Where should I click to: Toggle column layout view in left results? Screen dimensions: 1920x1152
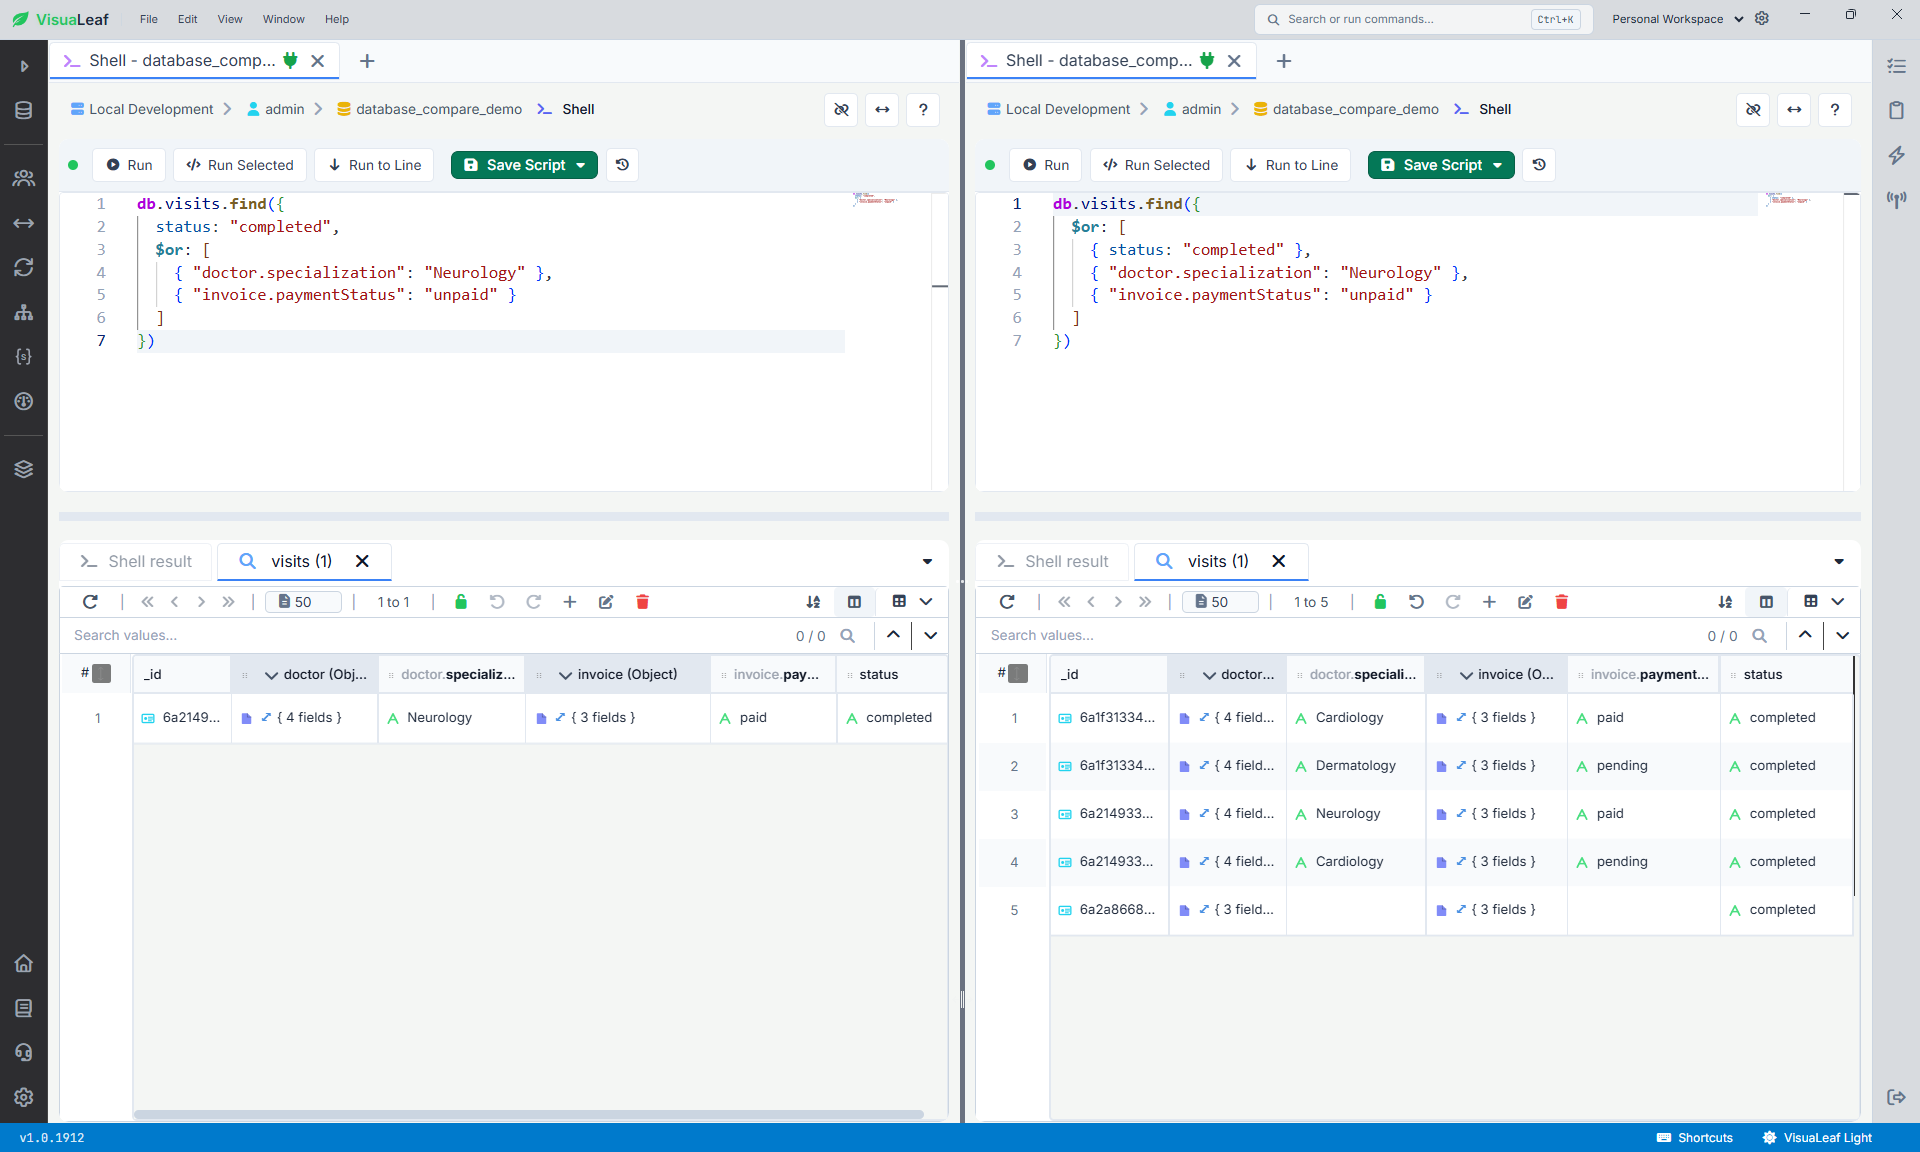pyautogui.click(x=854, y=602)
